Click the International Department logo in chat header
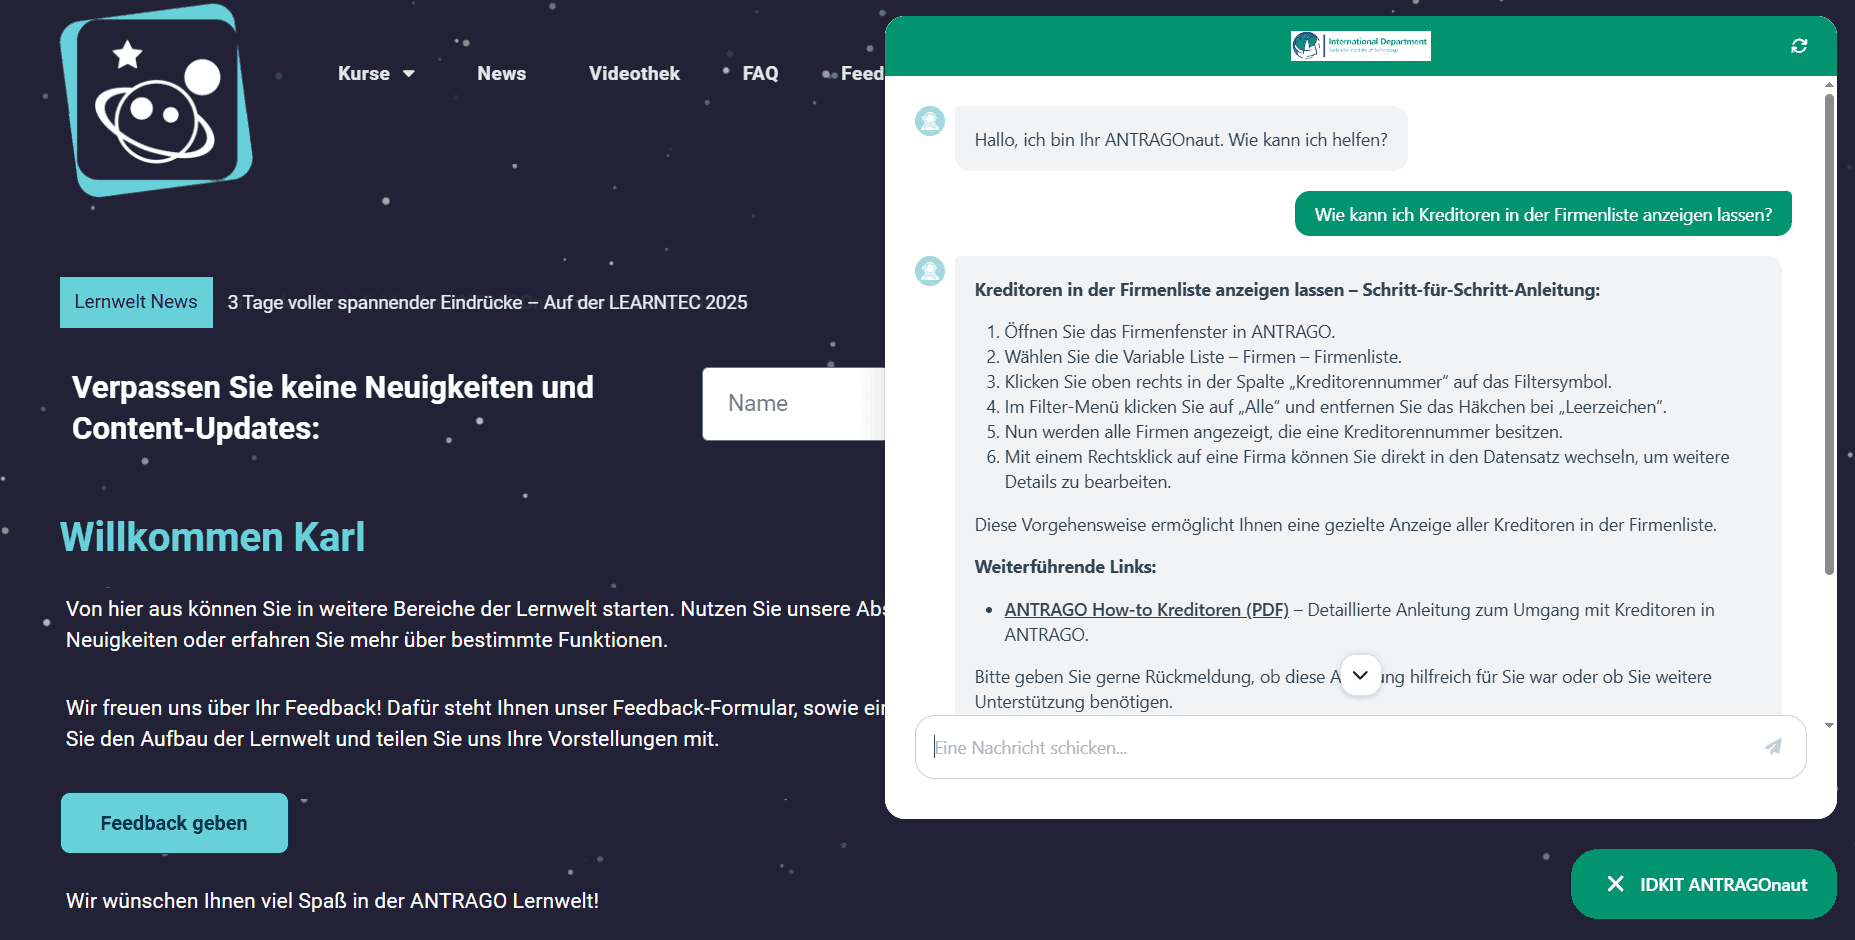1855x940 pixels. pyautogui.click(x=1360, y=46)
